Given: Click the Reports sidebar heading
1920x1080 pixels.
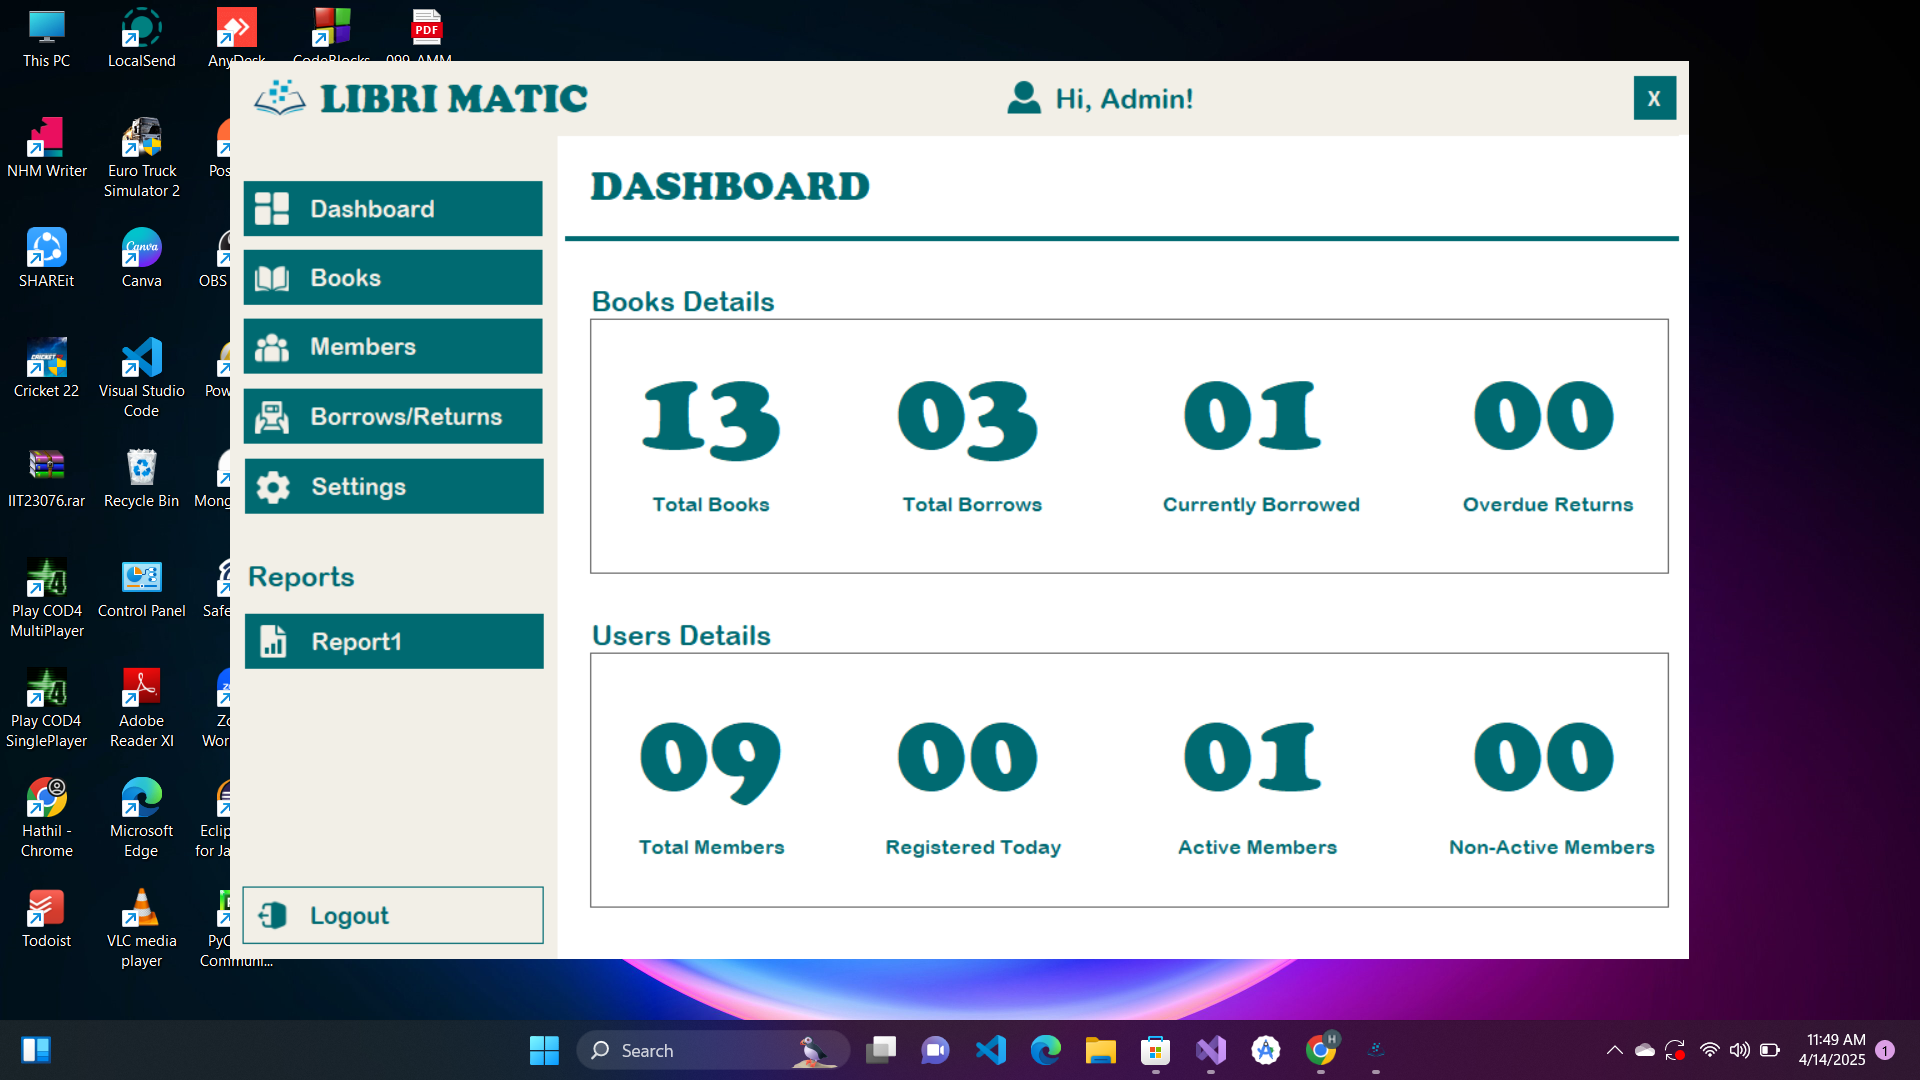Looking at the screenshot, I should pyautogui.click(x=301, y=577).
